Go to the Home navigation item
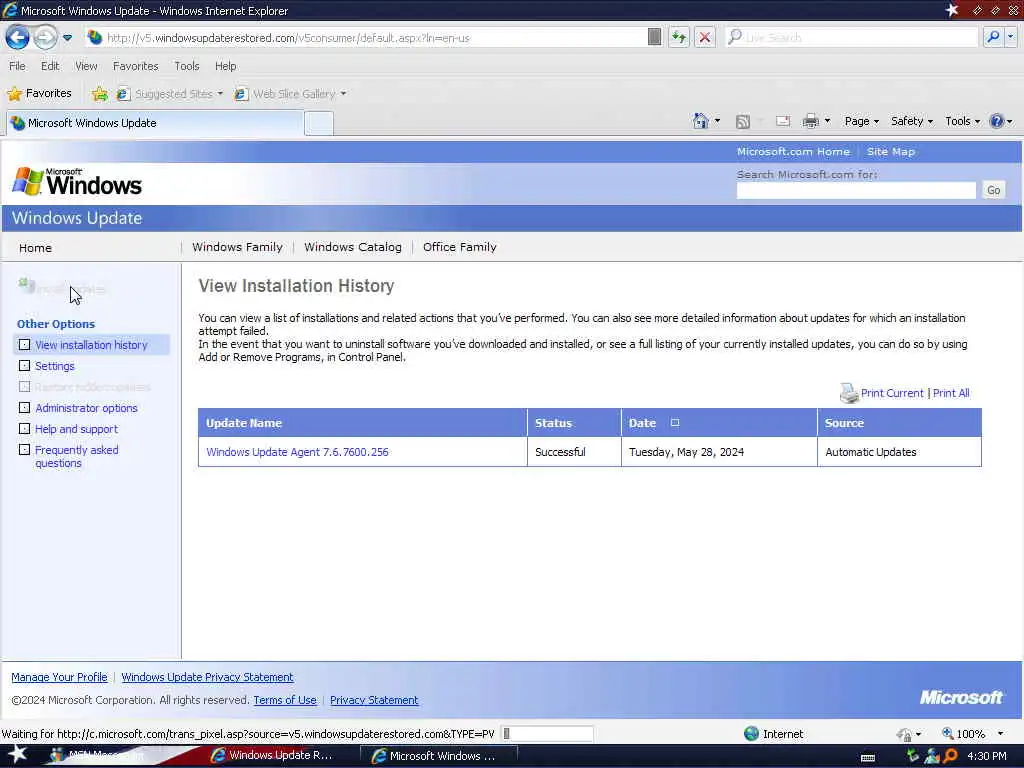Image resolution: width=1024 pixels, height=768 pixels. click(x=35, y=248)
